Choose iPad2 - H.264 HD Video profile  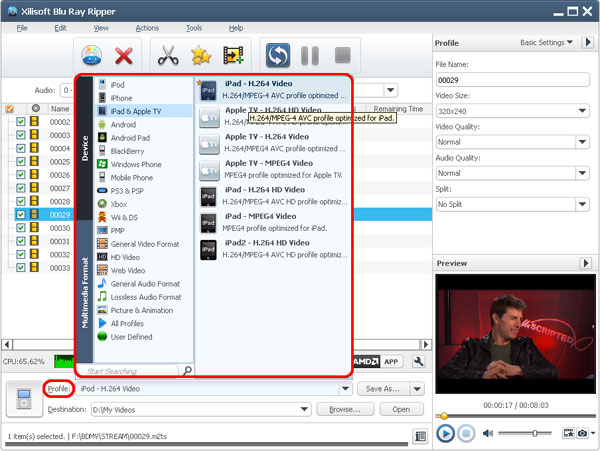click(273, 249)
